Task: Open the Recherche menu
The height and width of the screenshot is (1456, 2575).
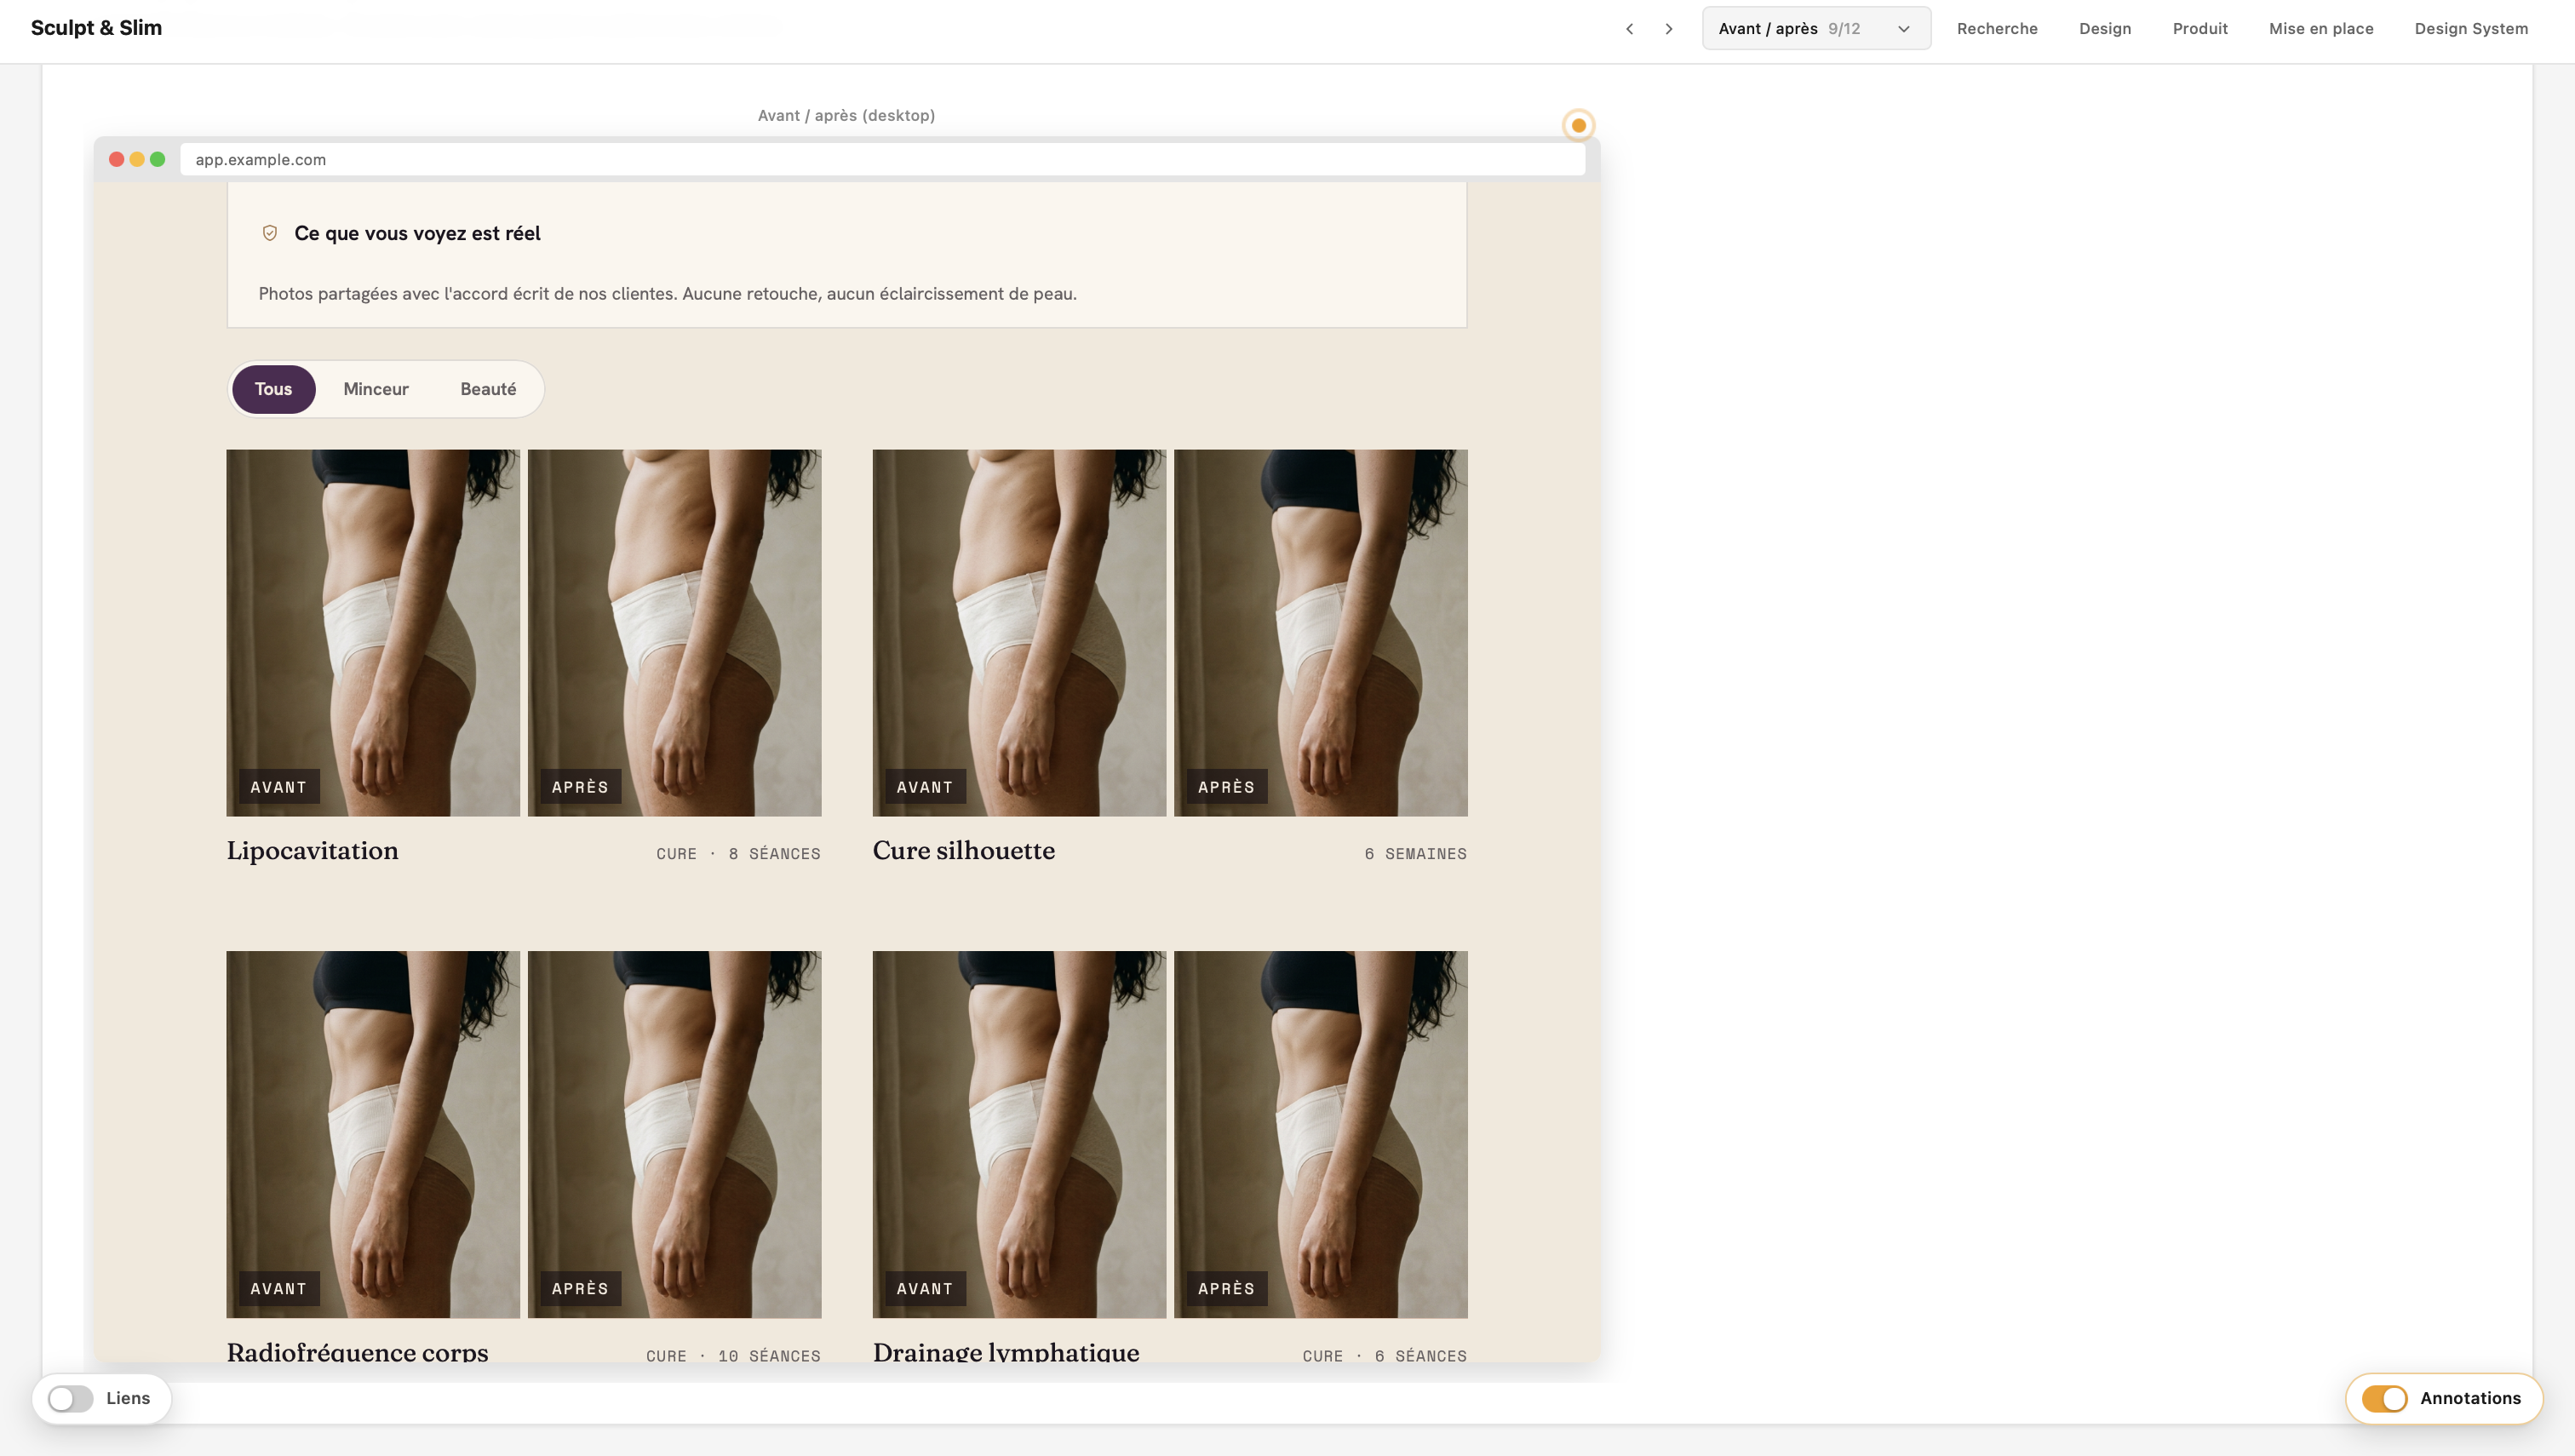Action: 1997,29
